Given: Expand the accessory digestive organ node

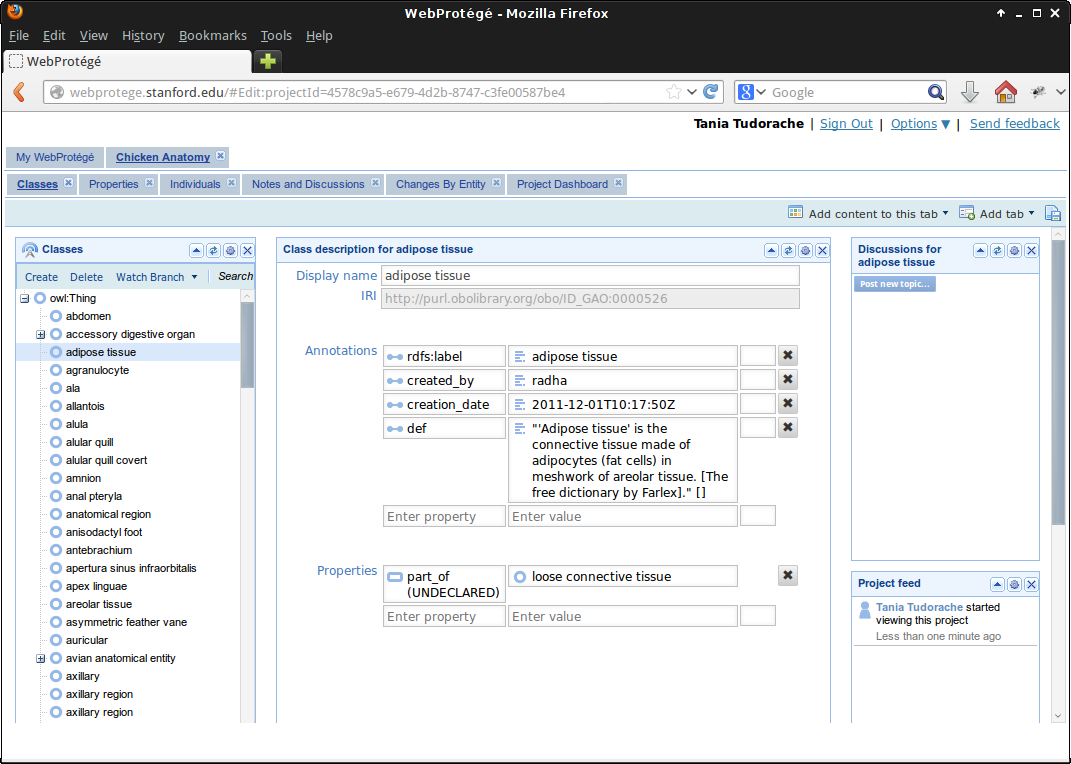Looking at the screenshot, I should click(x=40, y=335).
